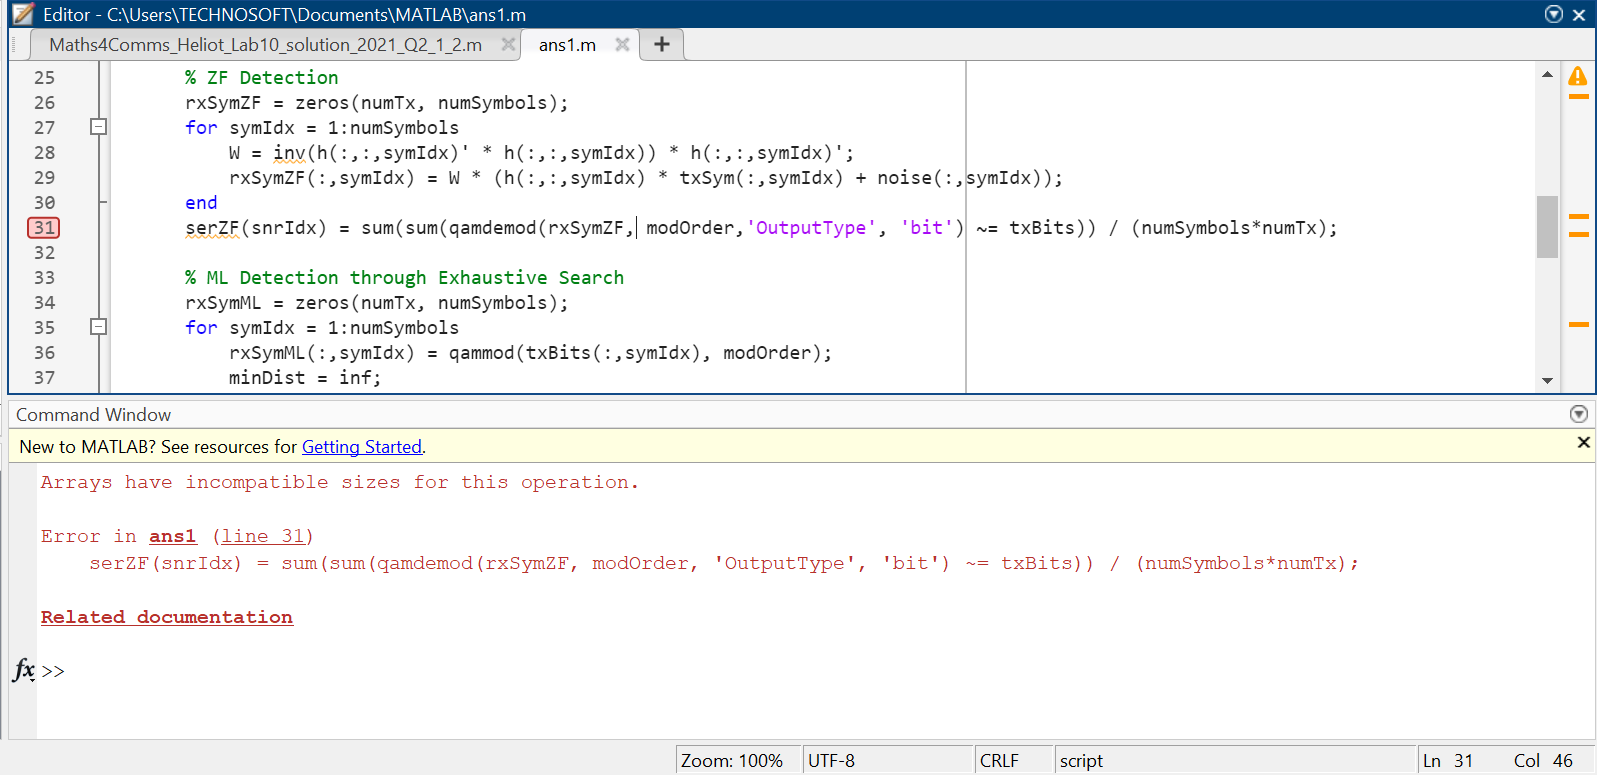Image resolution: width=1597 pixels, height=775 pixels.
Task: Go to line 31 error link
Action: point(263,537)
